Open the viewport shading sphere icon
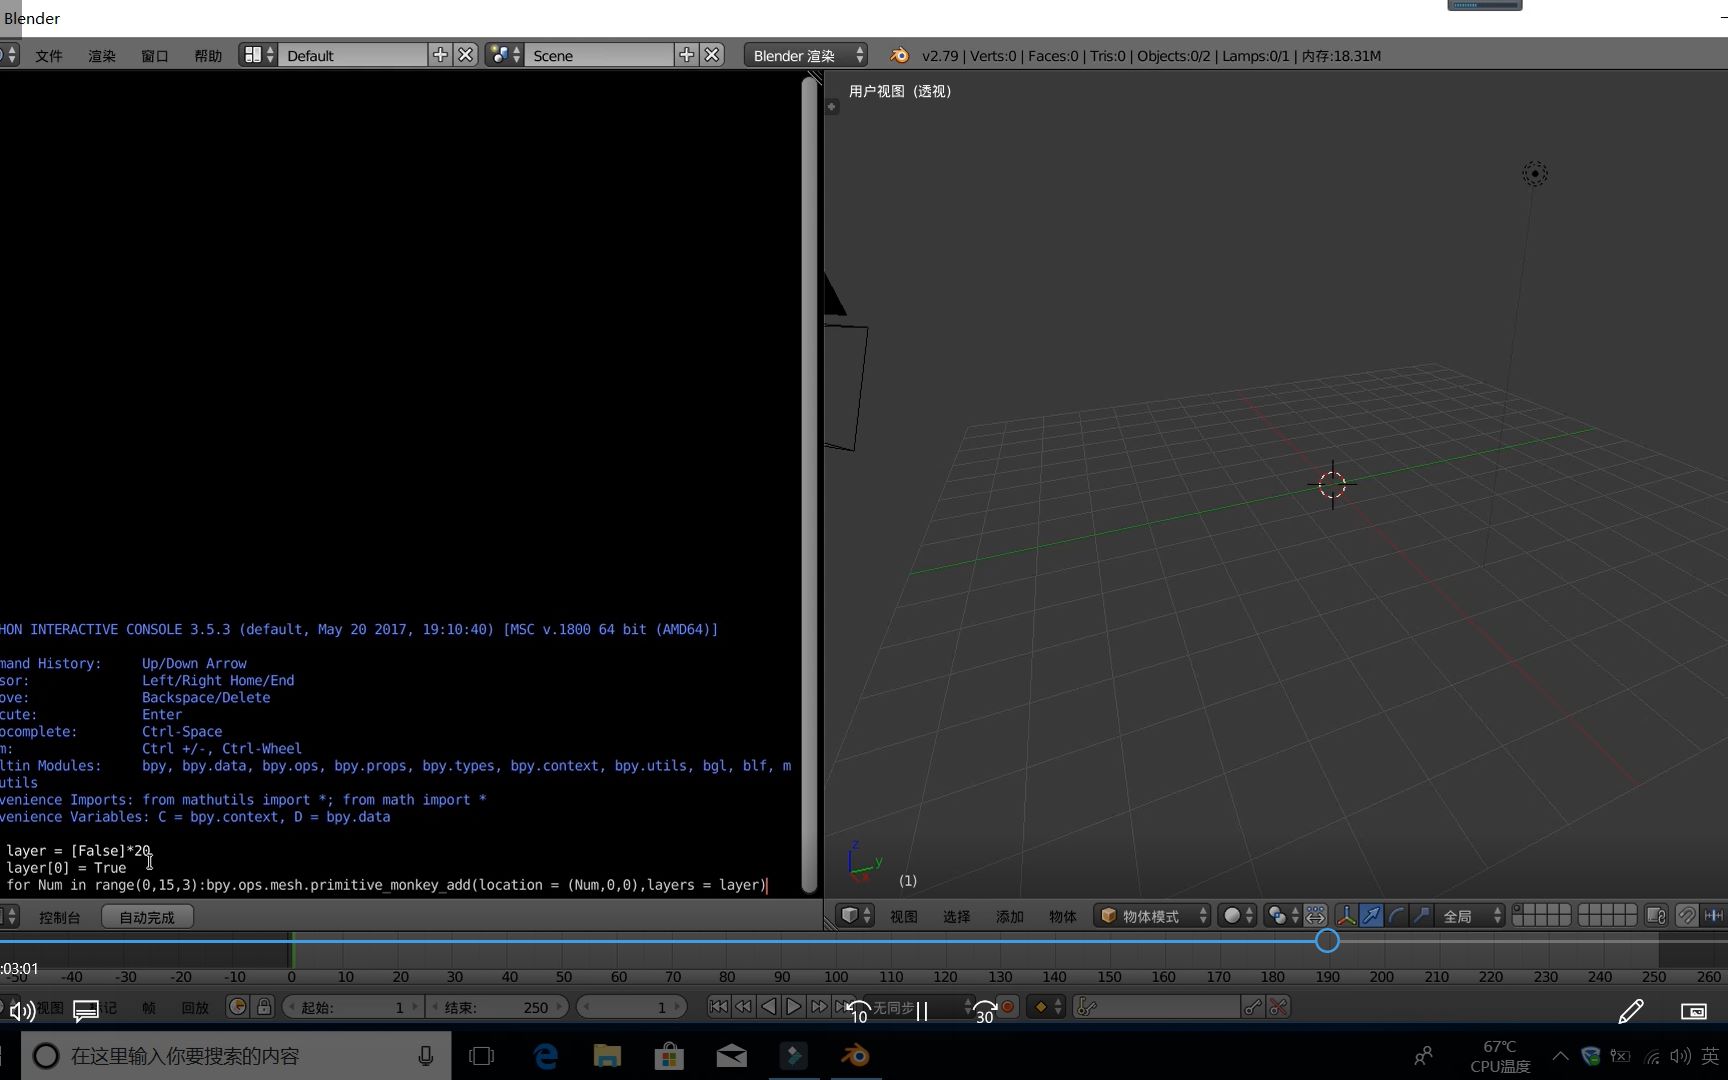The width and height of the screenshot is (1728, 1080). (x=1232, y=915)
